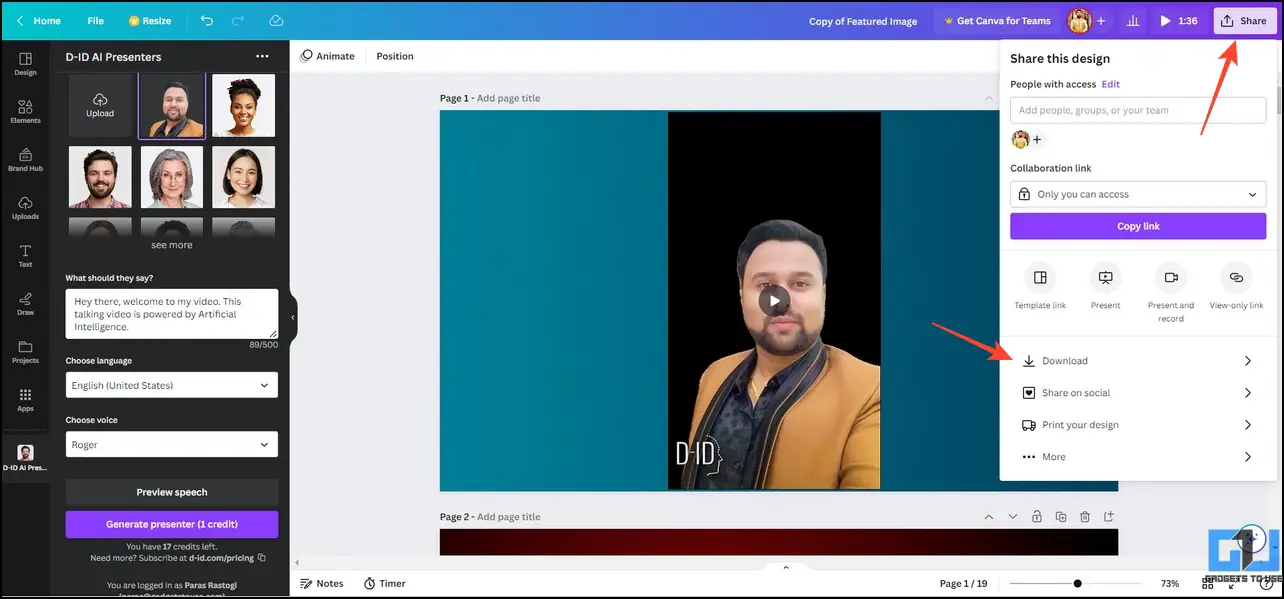Move Page 2 down with arrow
This screenshot has width=1284, height=599.
point(1012,517)
